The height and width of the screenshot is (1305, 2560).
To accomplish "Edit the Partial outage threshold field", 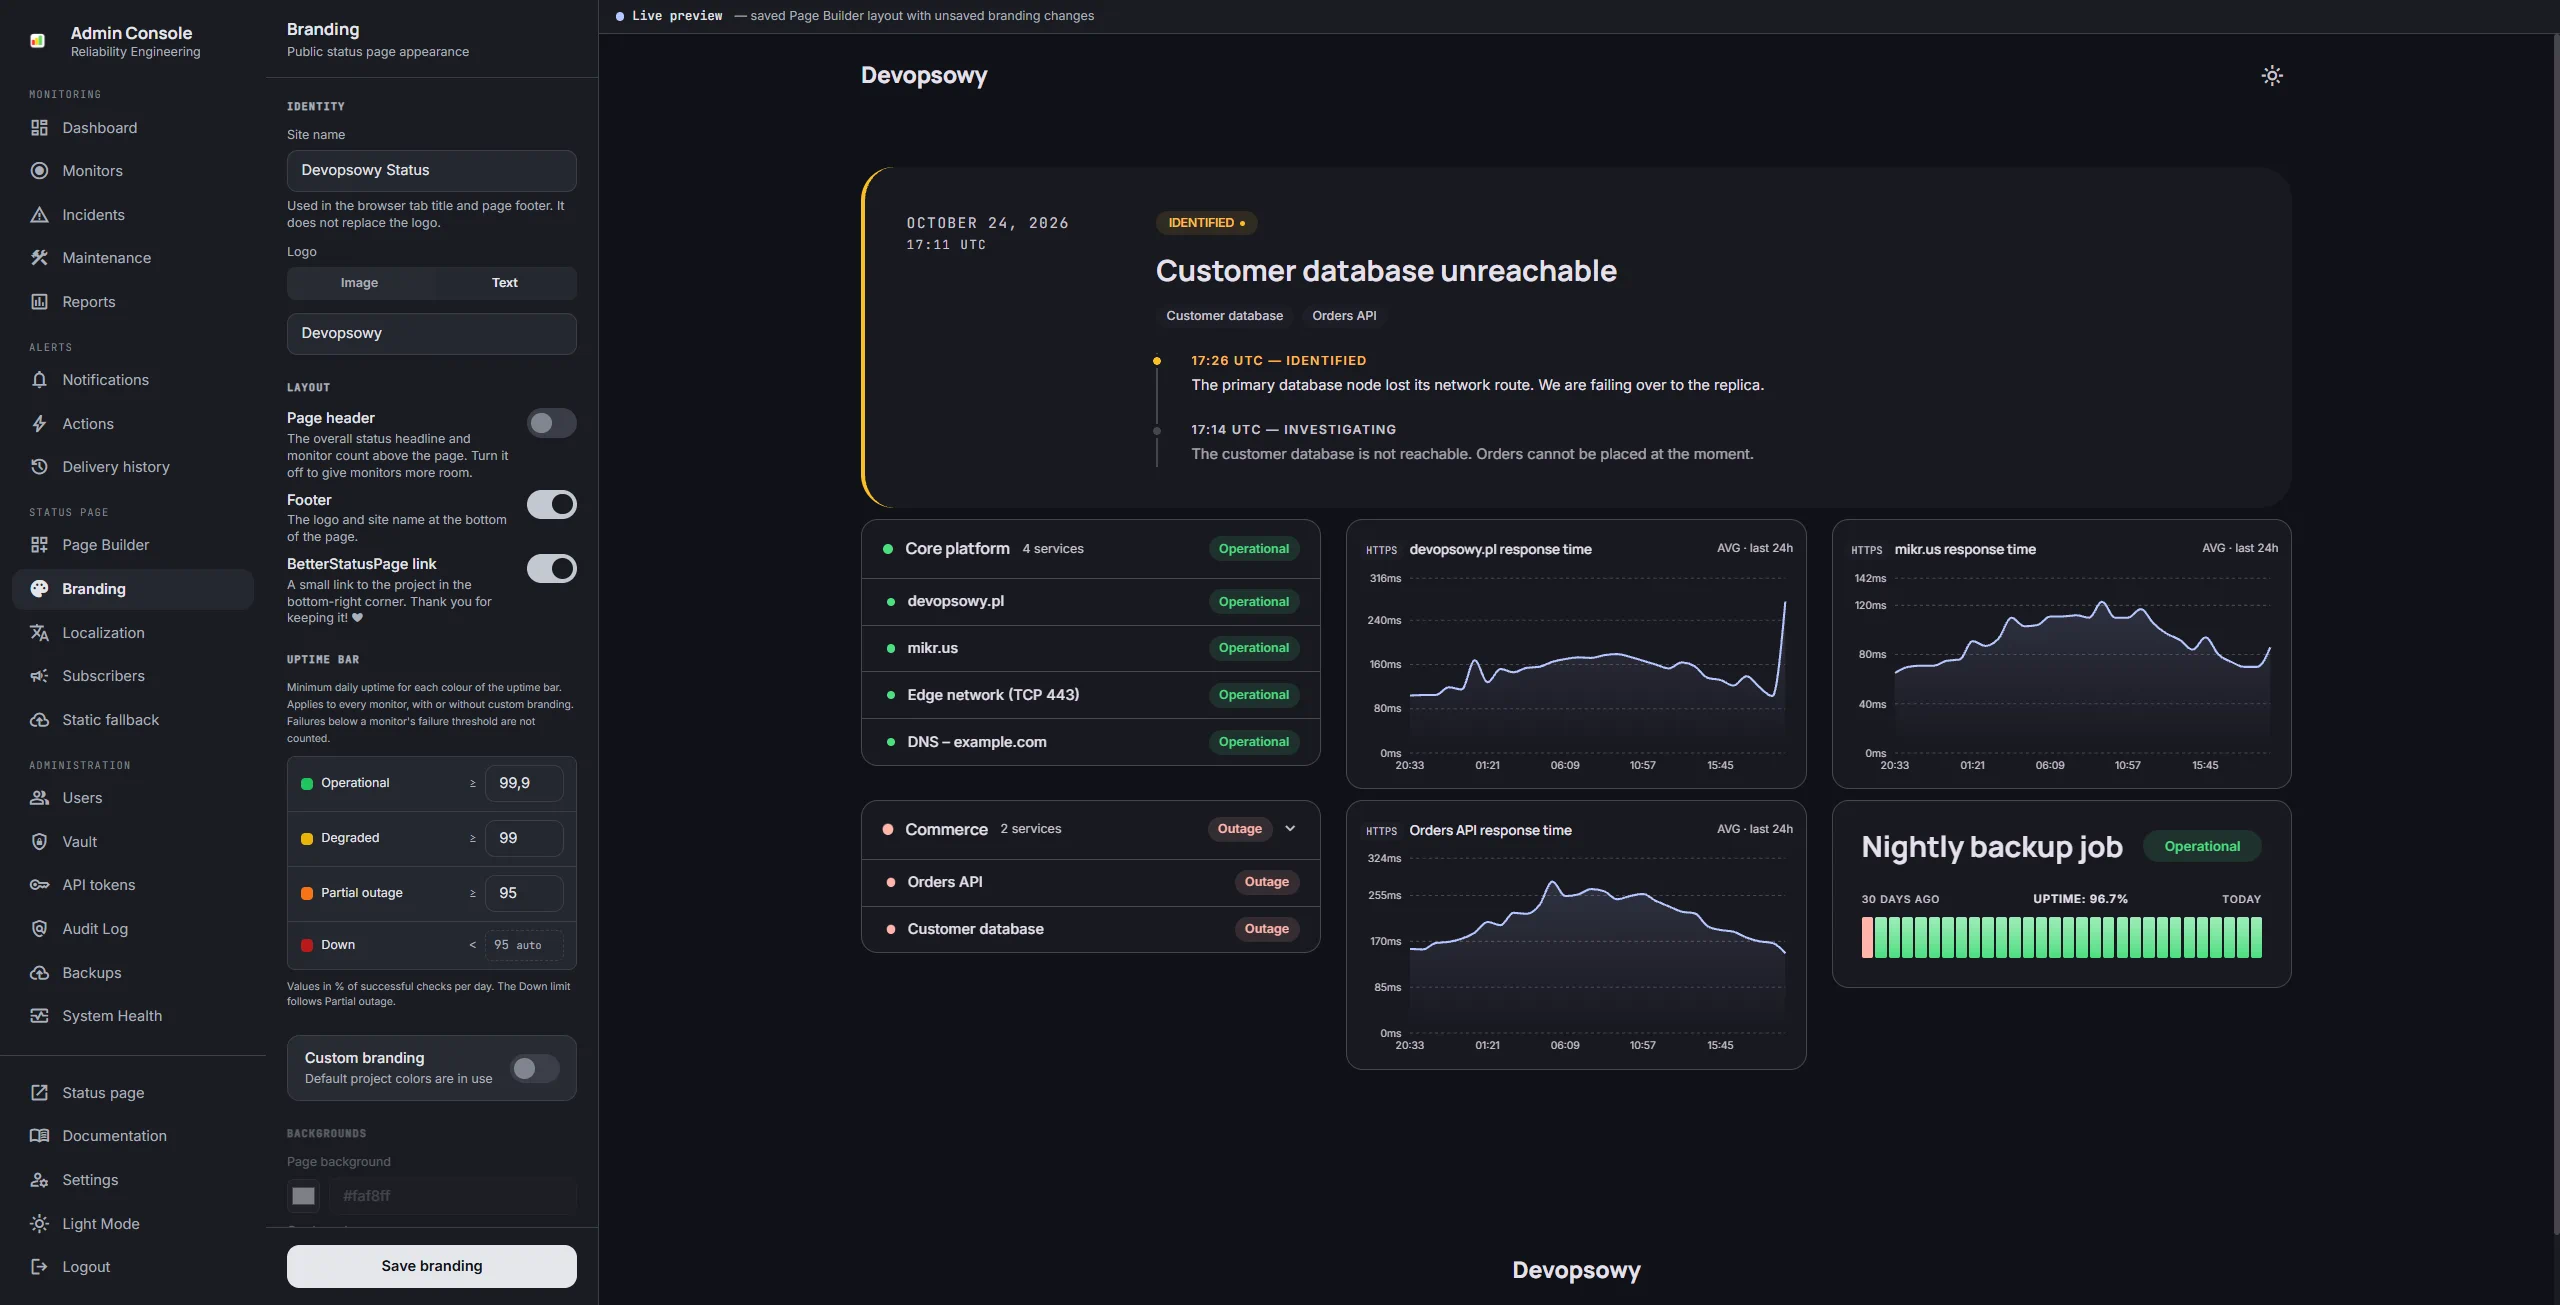I will (524, 893).
